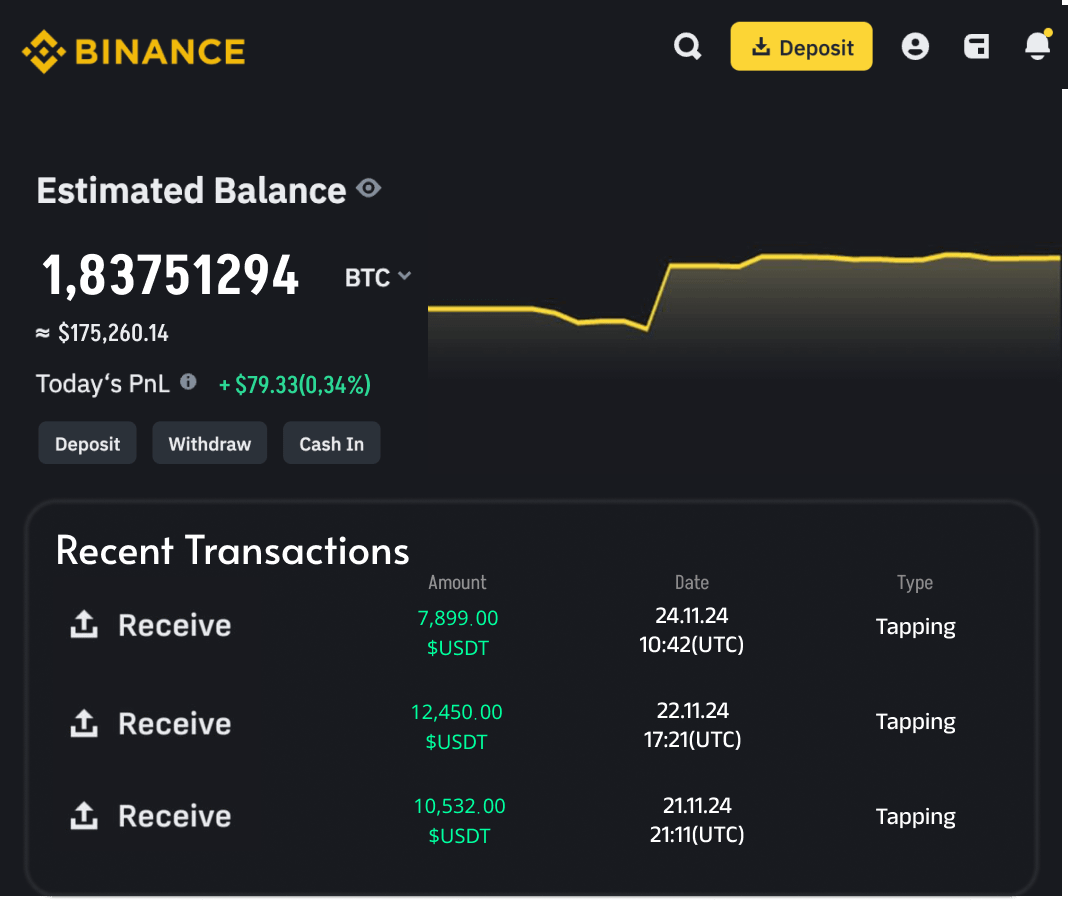Click the Estimated Balance heading

pos(191,190)
